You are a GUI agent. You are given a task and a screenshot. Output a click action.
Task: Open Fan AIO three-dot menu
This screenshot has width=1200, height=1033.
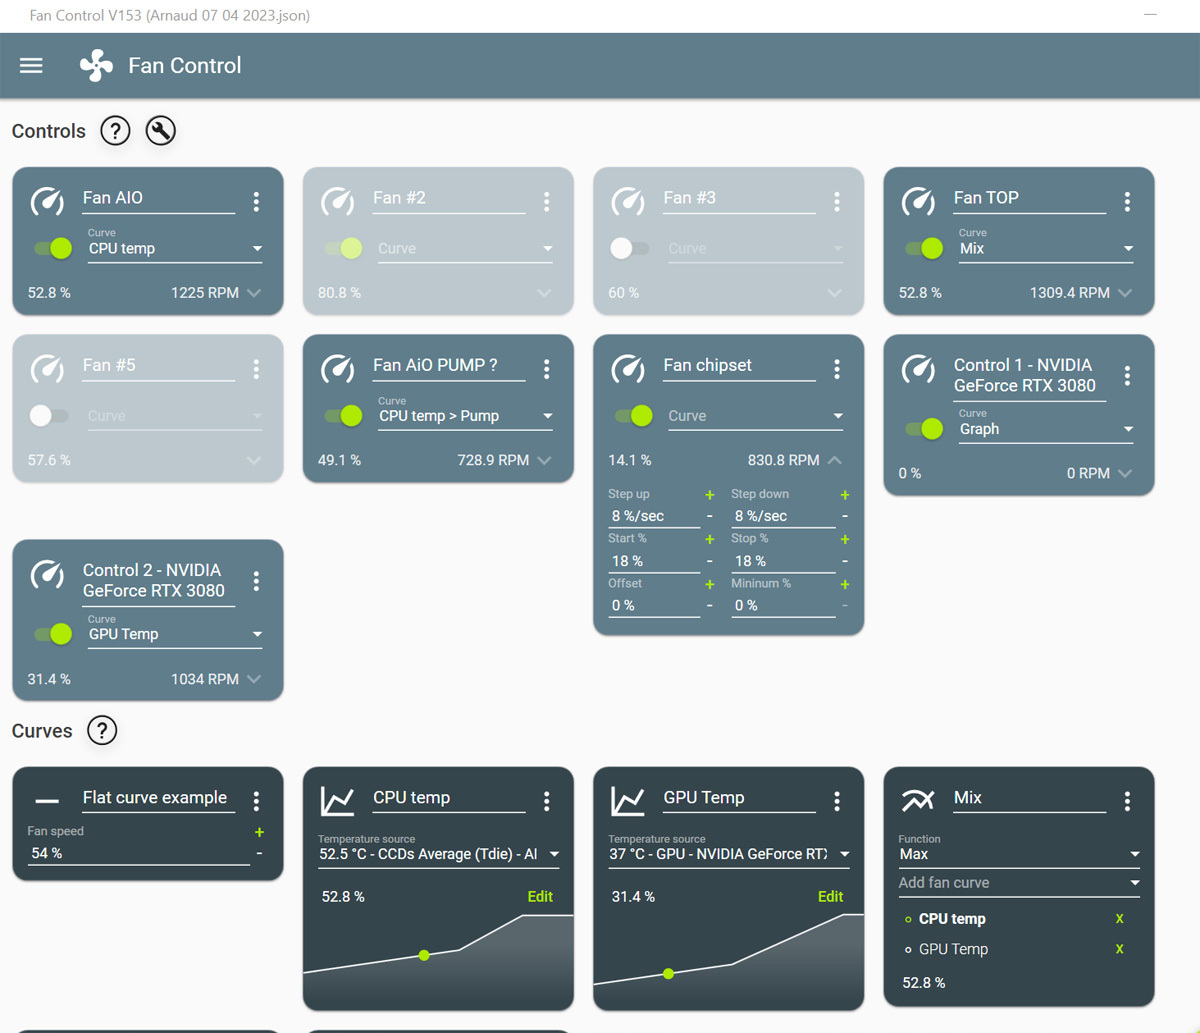pos(256,201)
